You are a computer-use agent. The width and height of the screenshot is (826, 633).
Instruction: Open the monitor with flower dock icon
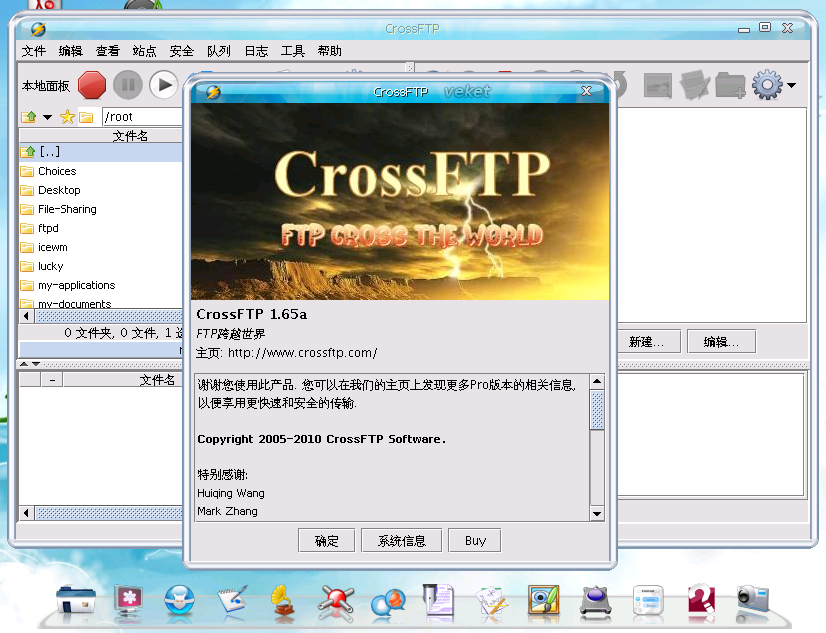(129, 600)
